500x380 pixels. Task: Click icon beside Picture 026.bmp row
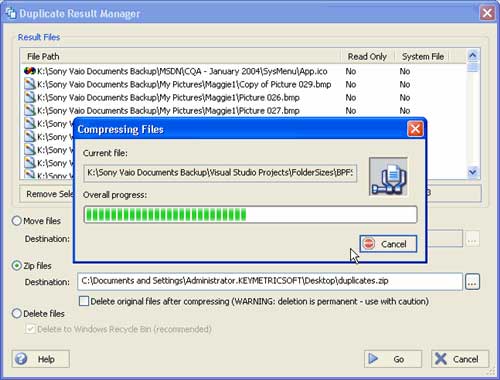click(30, 97)
